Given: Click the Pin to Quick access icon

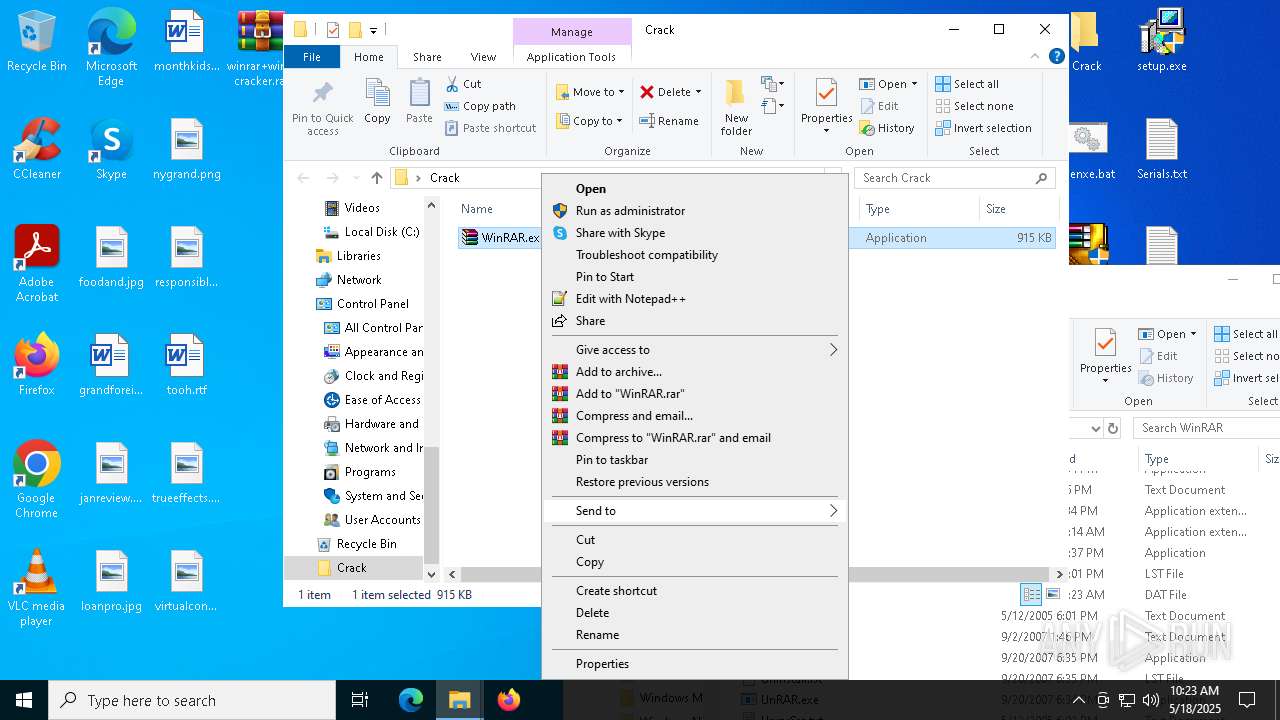Looking at the screenshot, I should pyautogui.click(x=322, y=95).
